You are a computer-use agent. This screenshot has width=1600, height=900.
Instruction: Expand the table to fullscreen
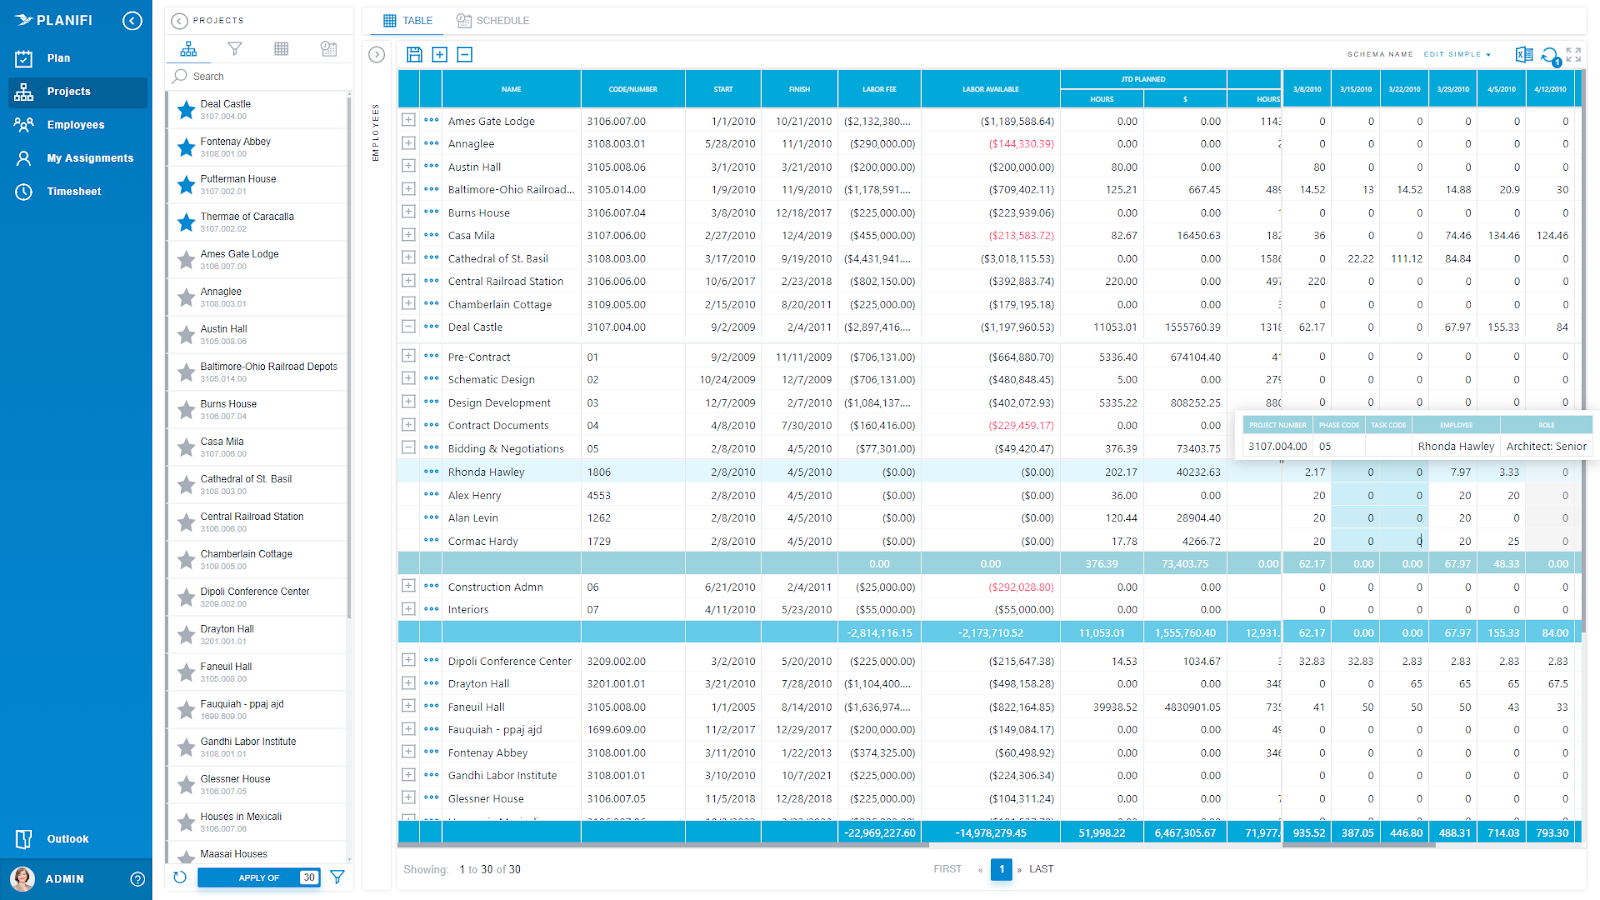click(1574, 55)
